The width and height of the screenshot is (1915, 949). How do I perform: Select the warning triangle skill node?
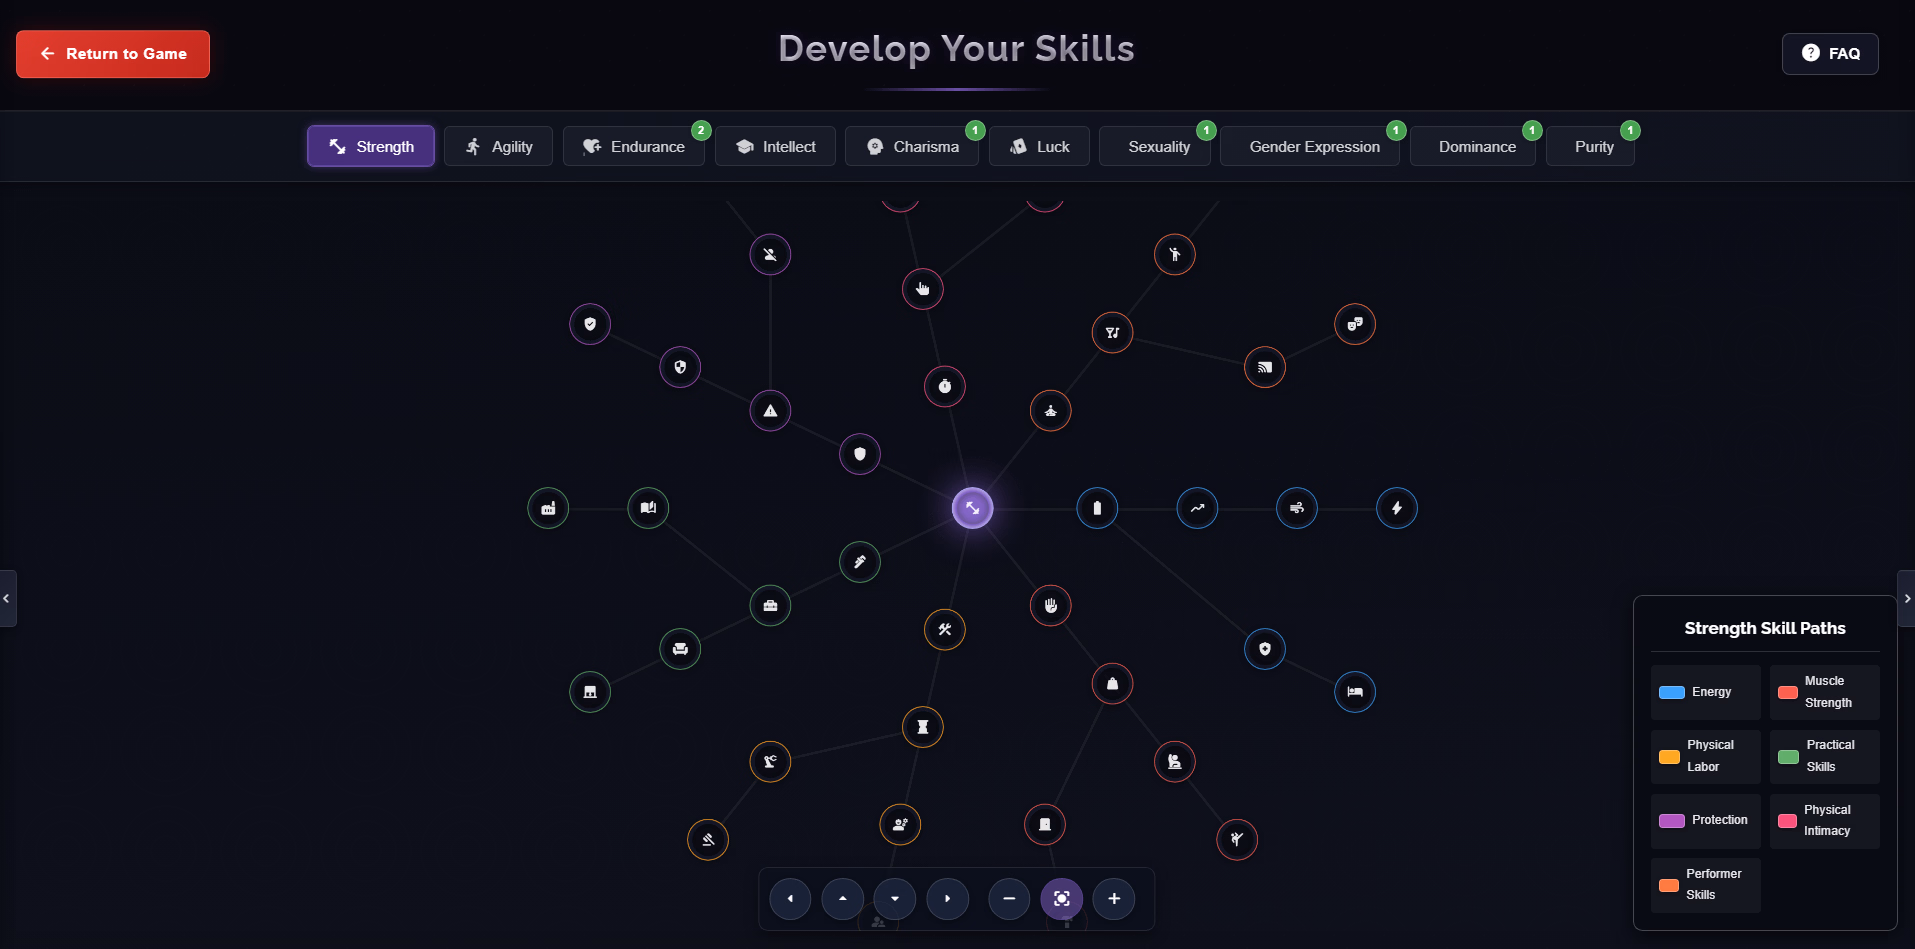point(770,410)
